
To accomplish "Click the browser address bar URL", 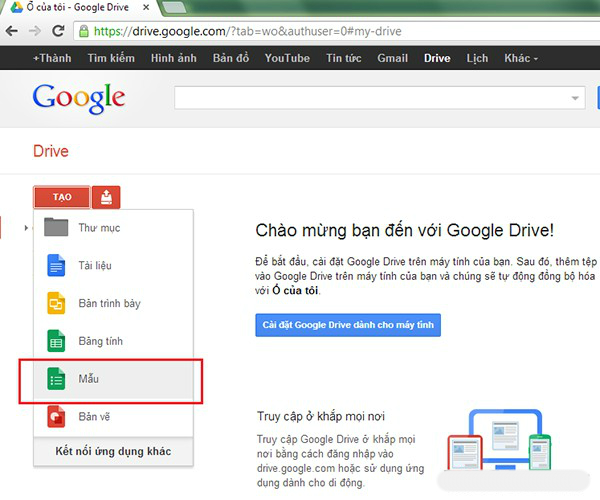I will click(x=248, y=31).
